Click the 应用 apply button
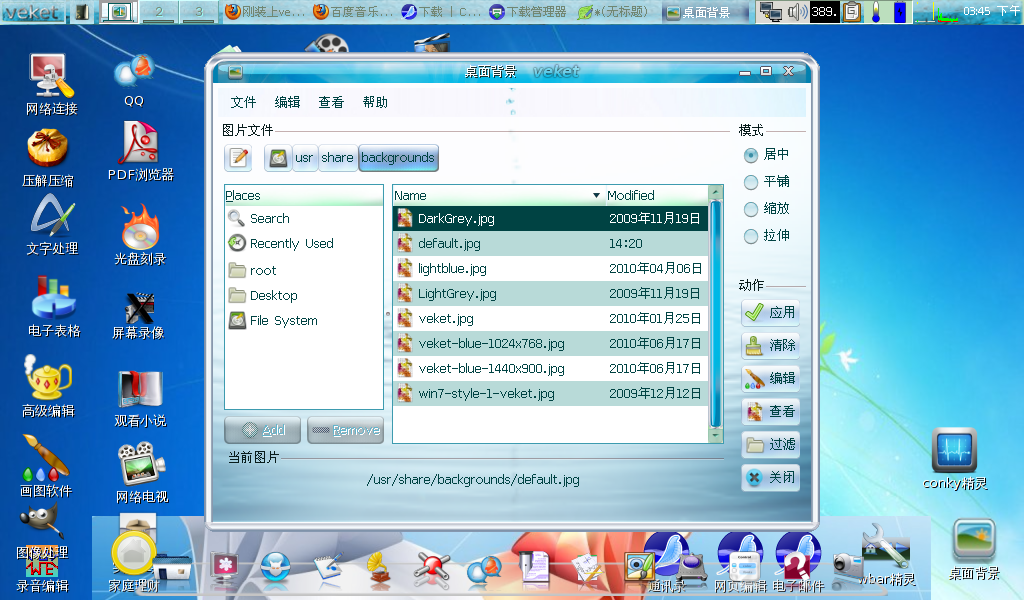1024x600 pixels. click(x=771, y=313)
